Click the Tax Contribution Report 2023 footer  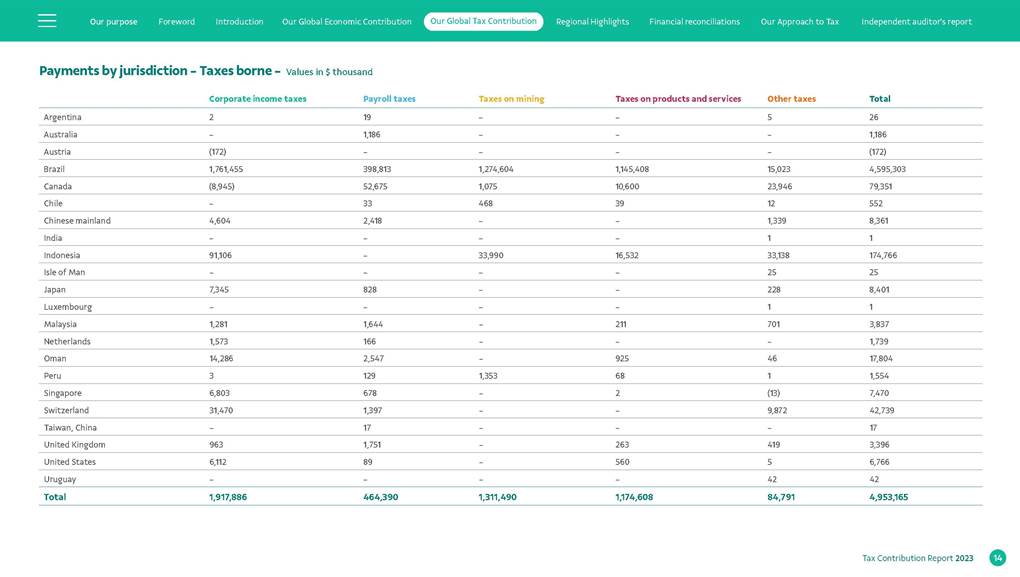coord(917,558)
